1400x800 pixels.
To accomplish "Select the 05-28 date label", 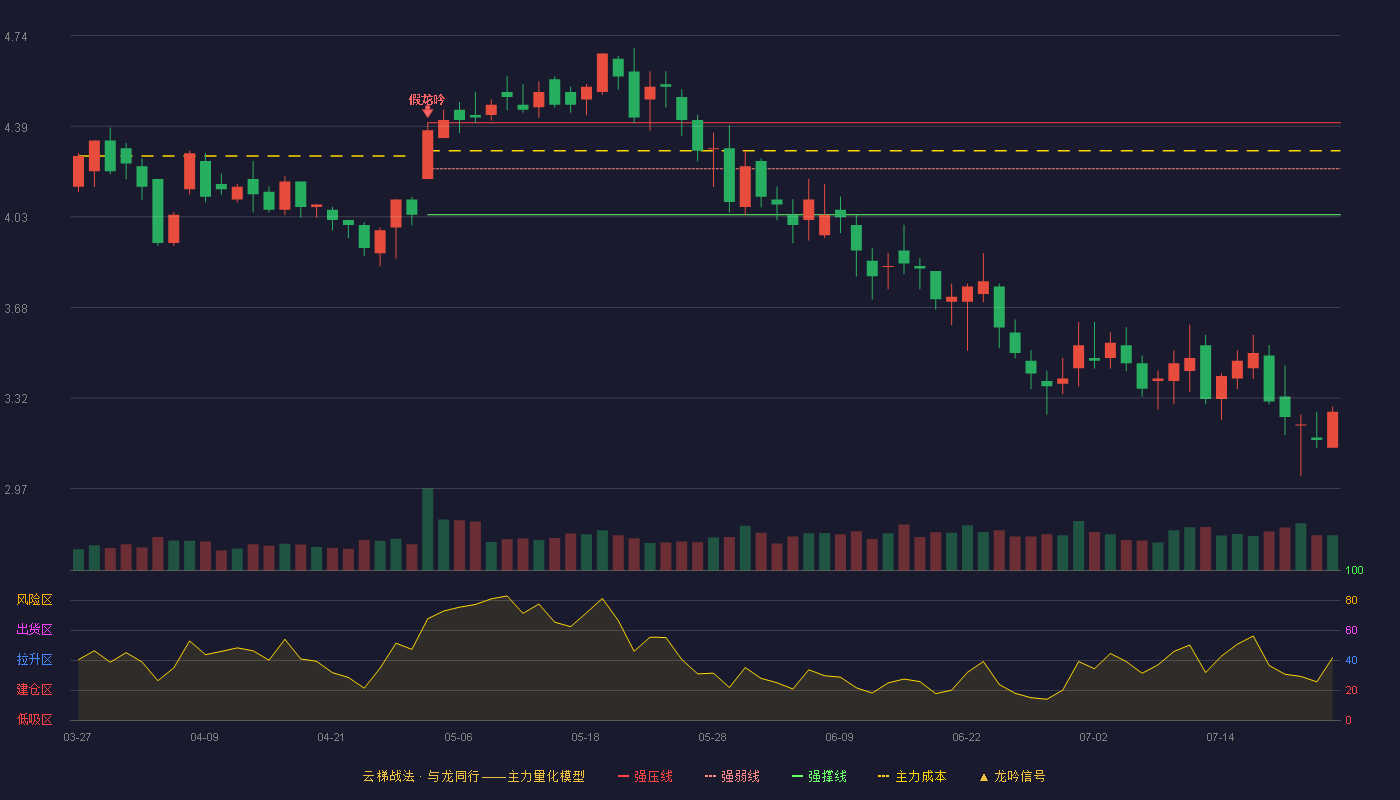I will click(x=712, y=737).
